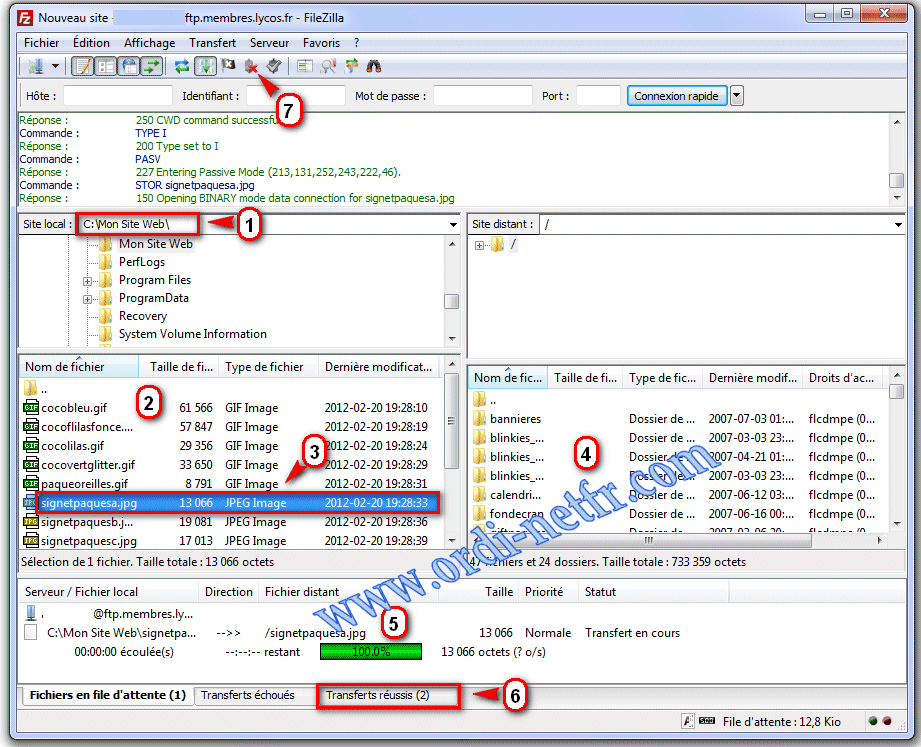Click the Refresh file lists toolbar icon
Viewport: 921px width, 747px height.
coord(182,66)
